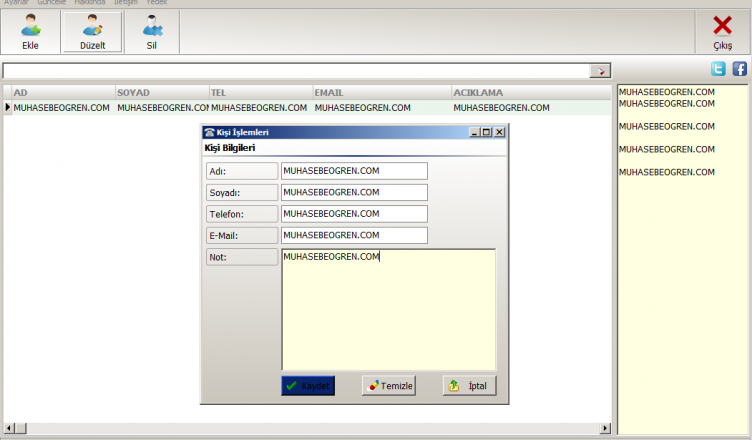Click the Ekle add-person toolbar icon
The height and width of the screenshot is (440, 752).
[30, 26]
